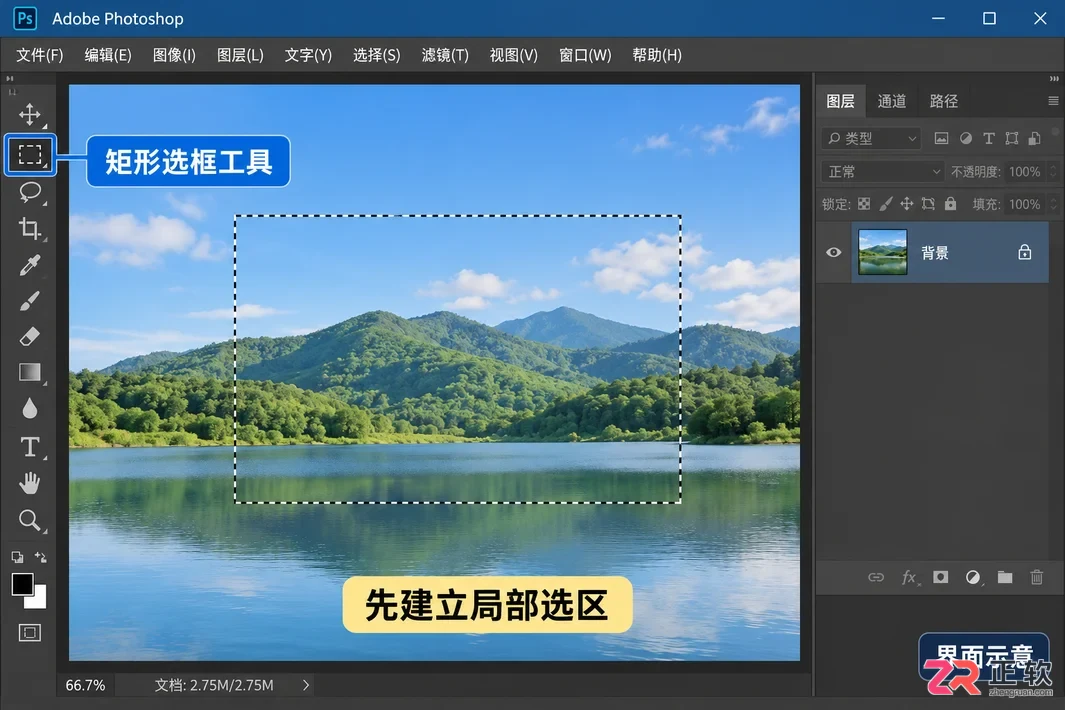The height and width of the screenshot is (710, 1065).
Task: Toggle lock image pixels brush icon
Action: 886,204
